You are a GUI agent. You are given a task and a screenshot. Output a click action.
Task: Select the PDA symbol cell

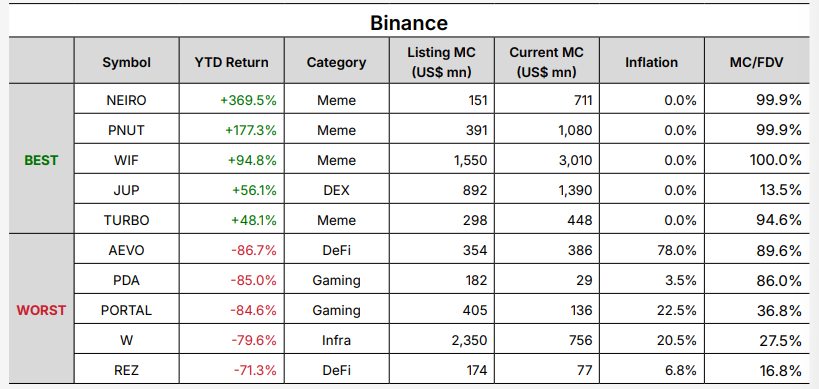pos(127,280)
